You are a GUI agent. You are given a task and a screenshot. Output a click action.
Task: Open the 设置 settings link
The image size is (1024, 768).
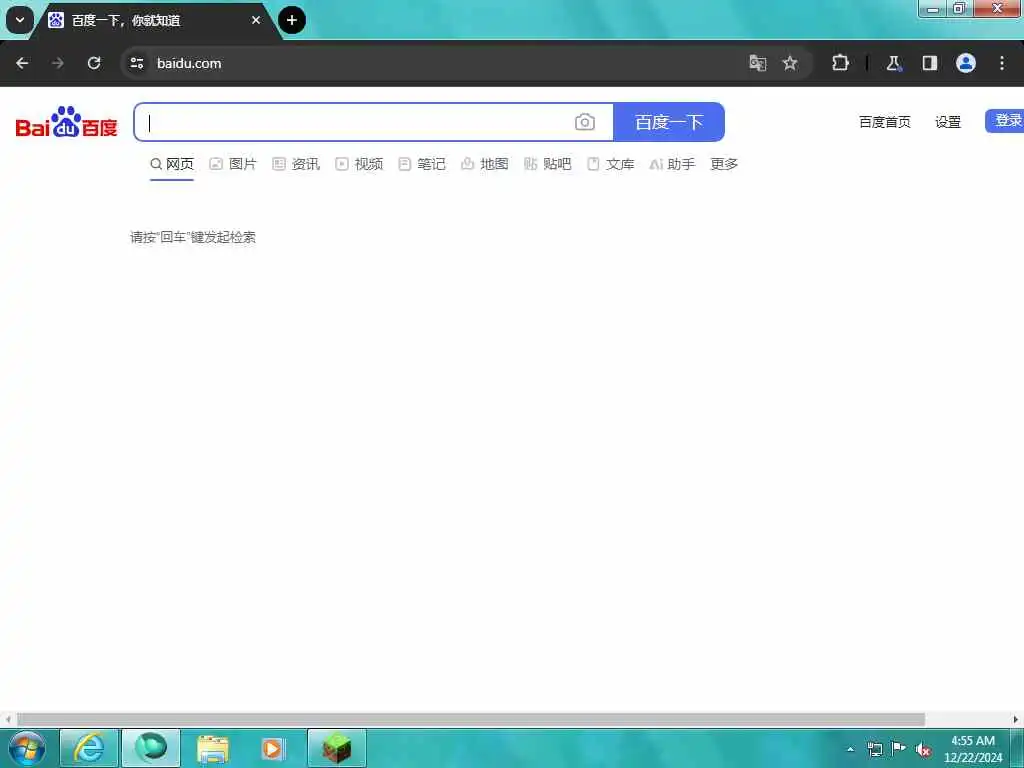948,122
